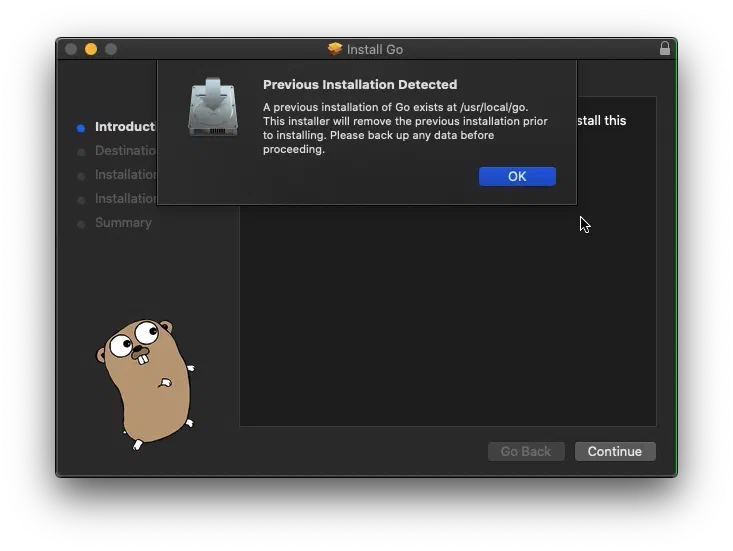Click the "Install Go" window title text

[x=375, y=49]
